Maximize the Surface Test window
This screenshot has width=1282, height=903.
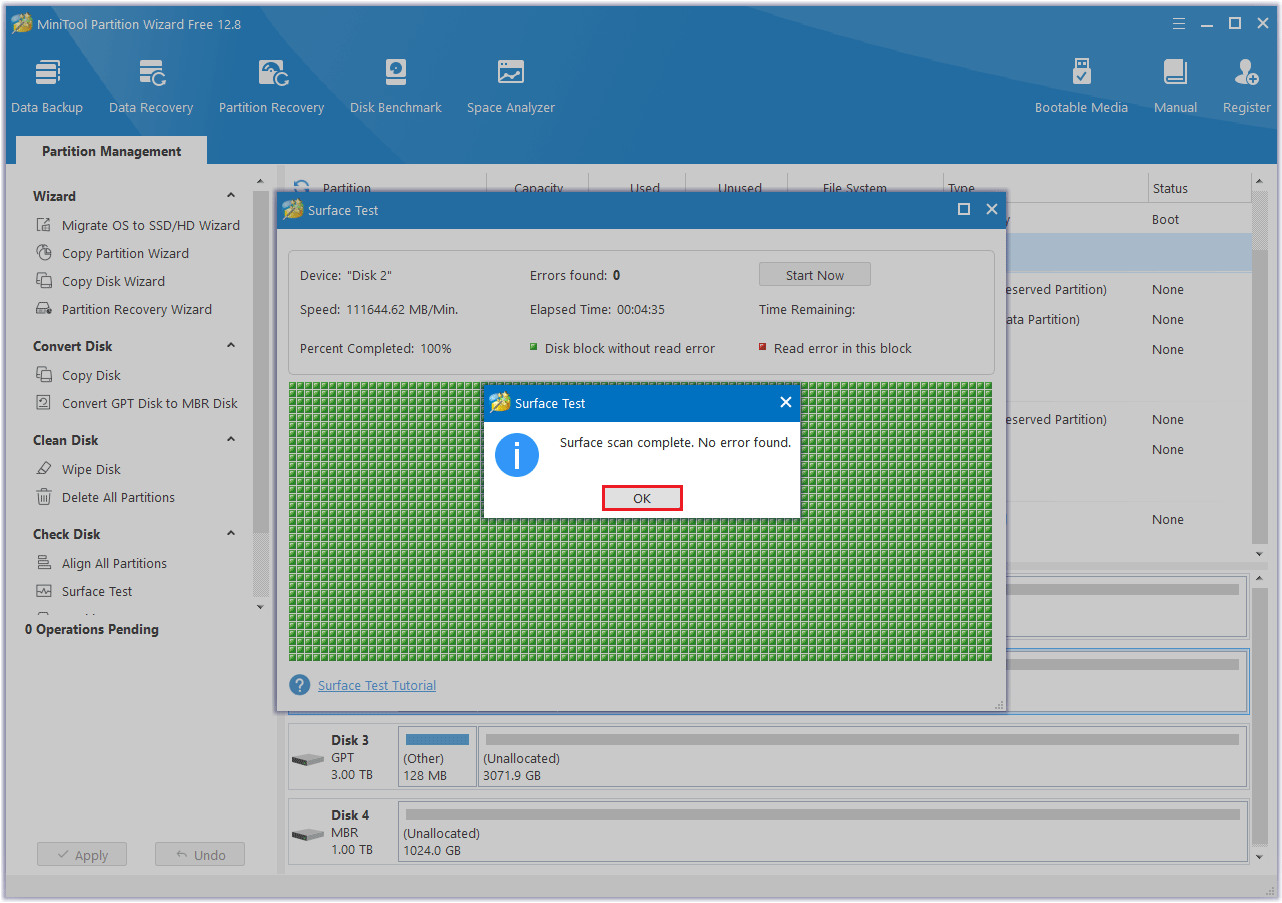coord(964,209)
